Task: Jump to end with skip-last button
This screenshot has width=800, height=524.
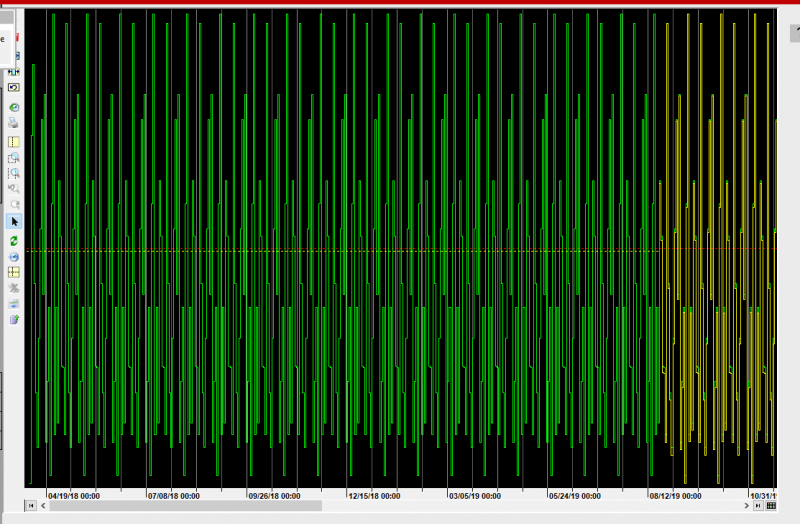Action: click(x=758, y=506)
